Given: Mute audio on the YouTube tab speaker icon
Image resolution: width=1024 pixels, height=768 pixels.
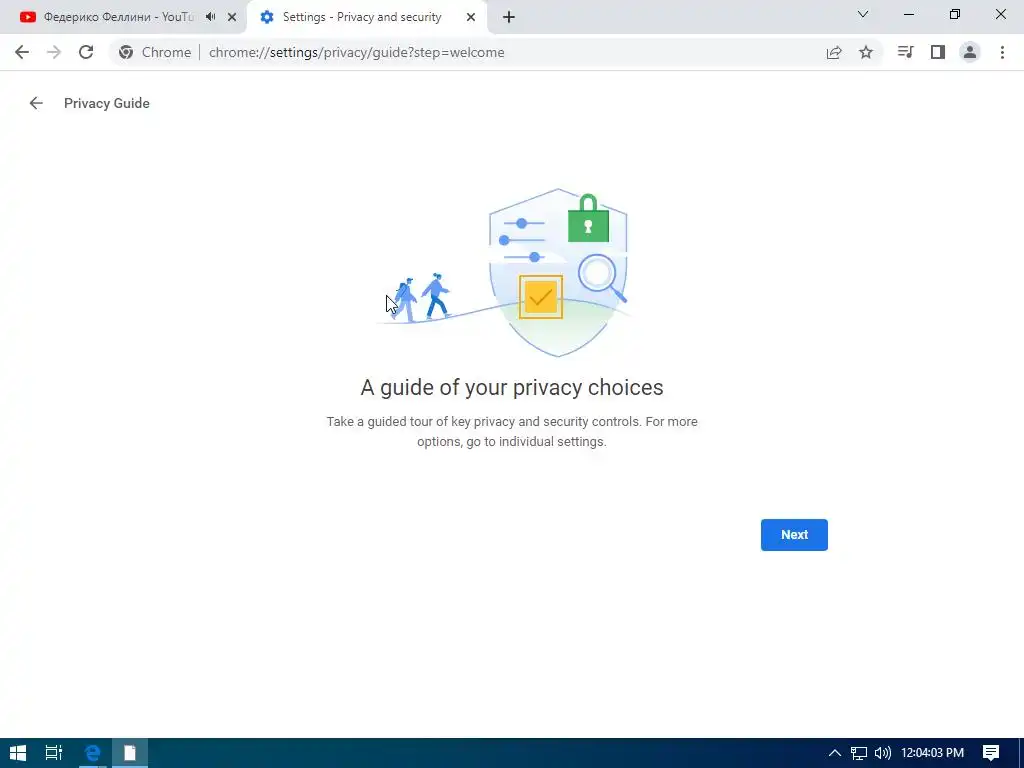Looking at the screenshot, I should pyautogui.click(x=210, y=17).
